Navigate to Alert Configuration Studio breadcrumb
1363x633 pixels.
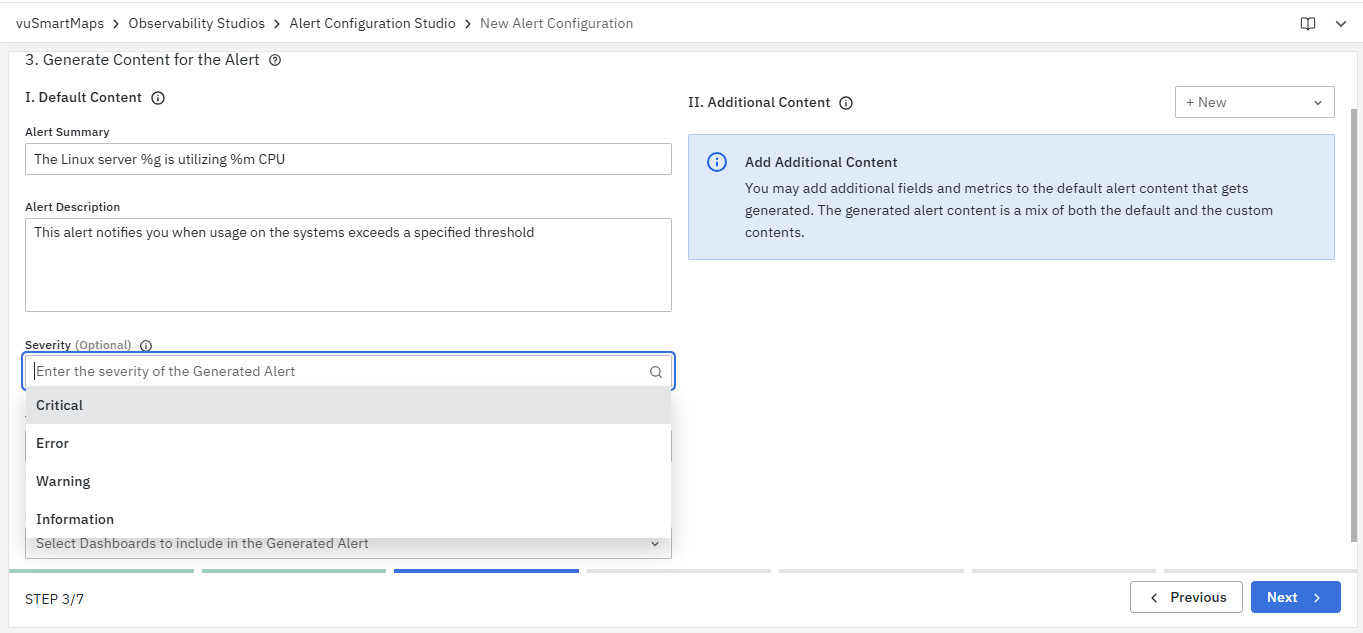point(372,23)
